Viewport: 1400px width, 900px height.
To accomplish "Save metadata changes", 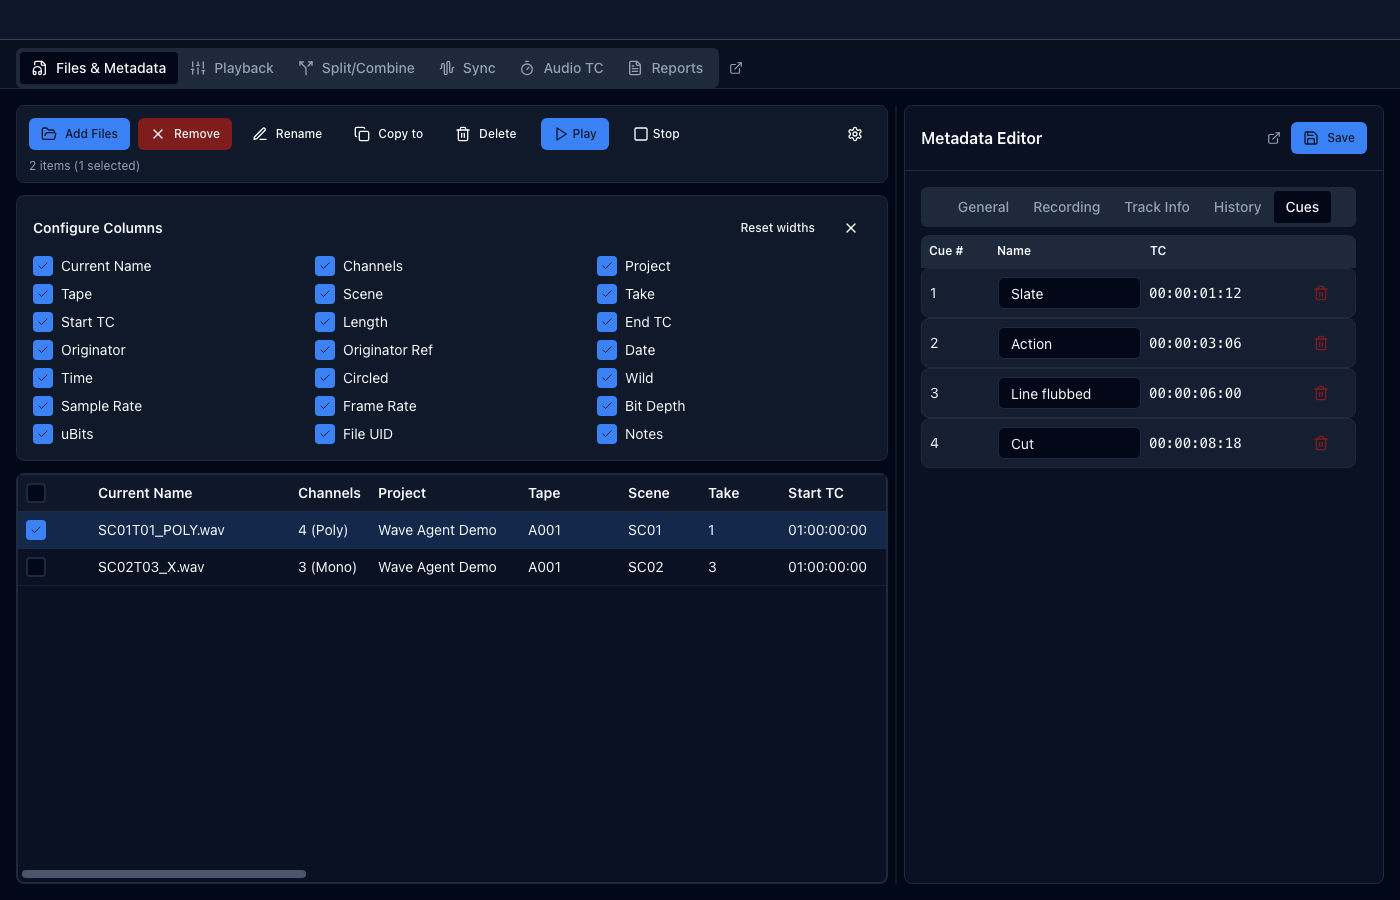I will (x=1329, y=138).
